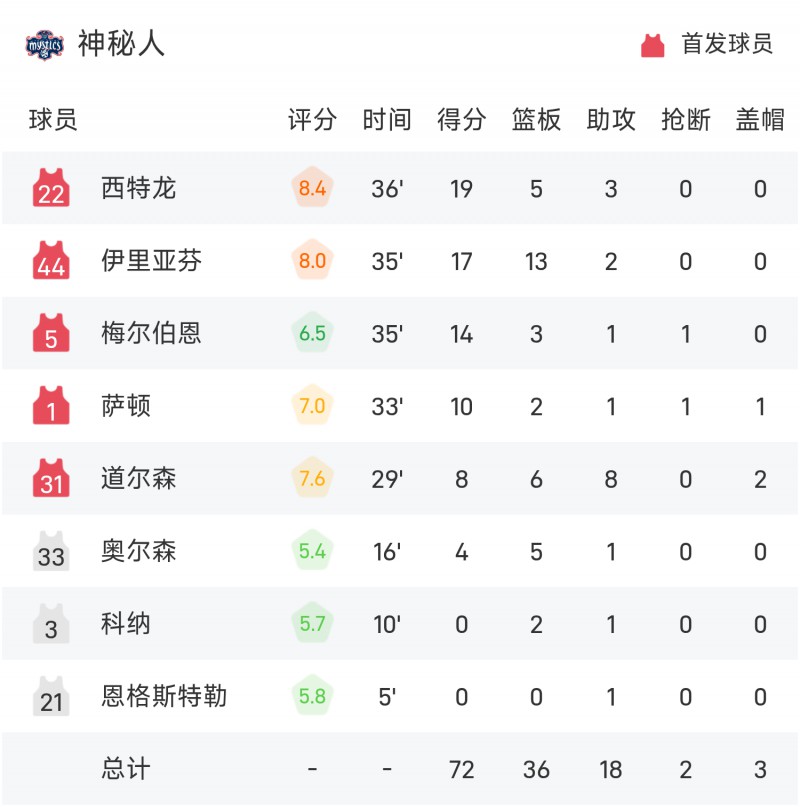Click the 助攻 column header
800x807 pixels.
pos(611,119)
